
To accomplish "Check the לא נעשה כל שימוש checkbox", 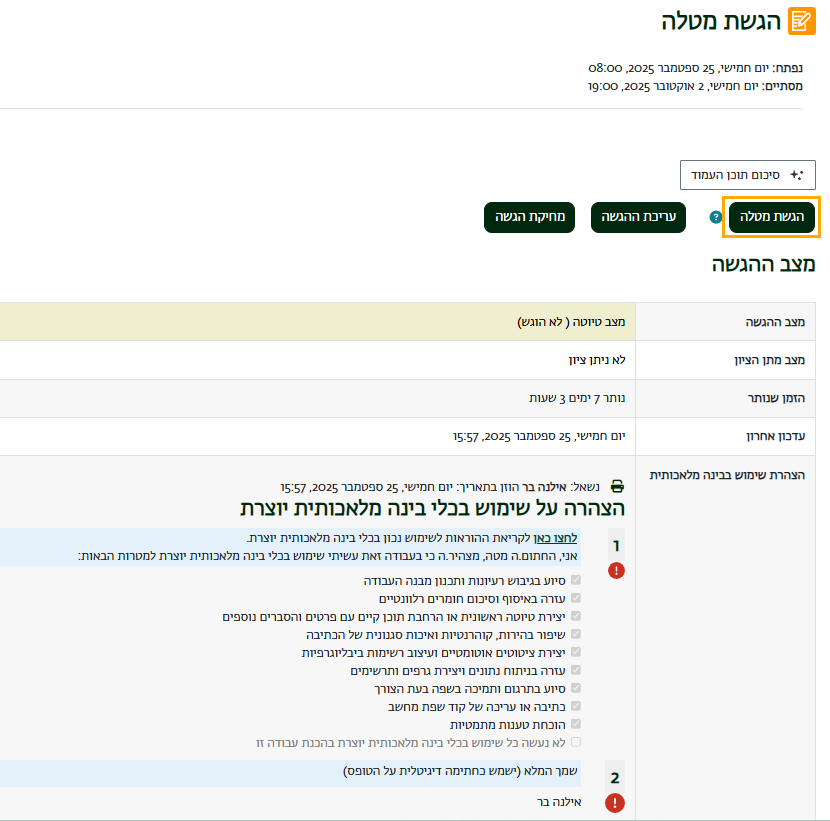I will pos(575,742).
